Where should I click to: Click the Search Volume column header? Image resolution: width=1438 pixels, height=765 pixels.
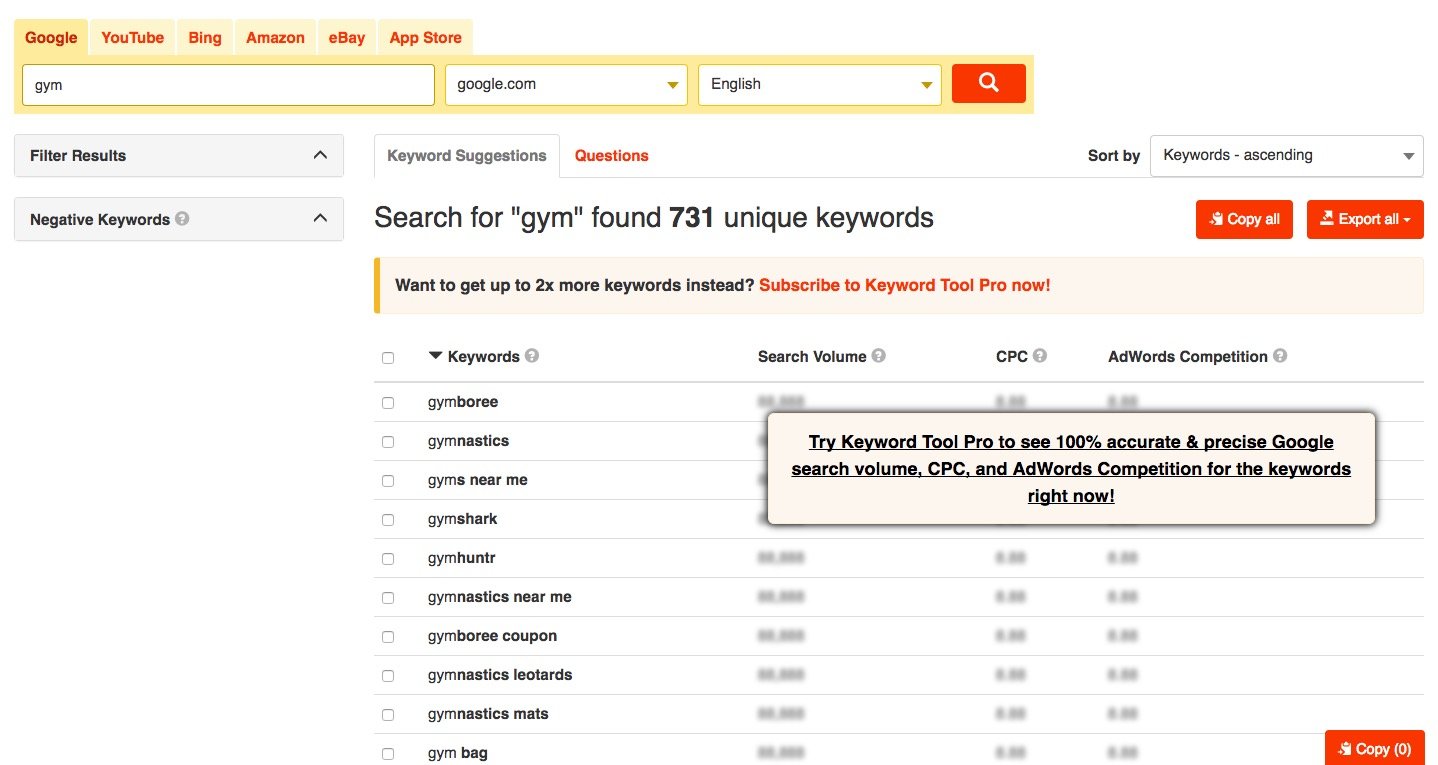tap(812, 356)
